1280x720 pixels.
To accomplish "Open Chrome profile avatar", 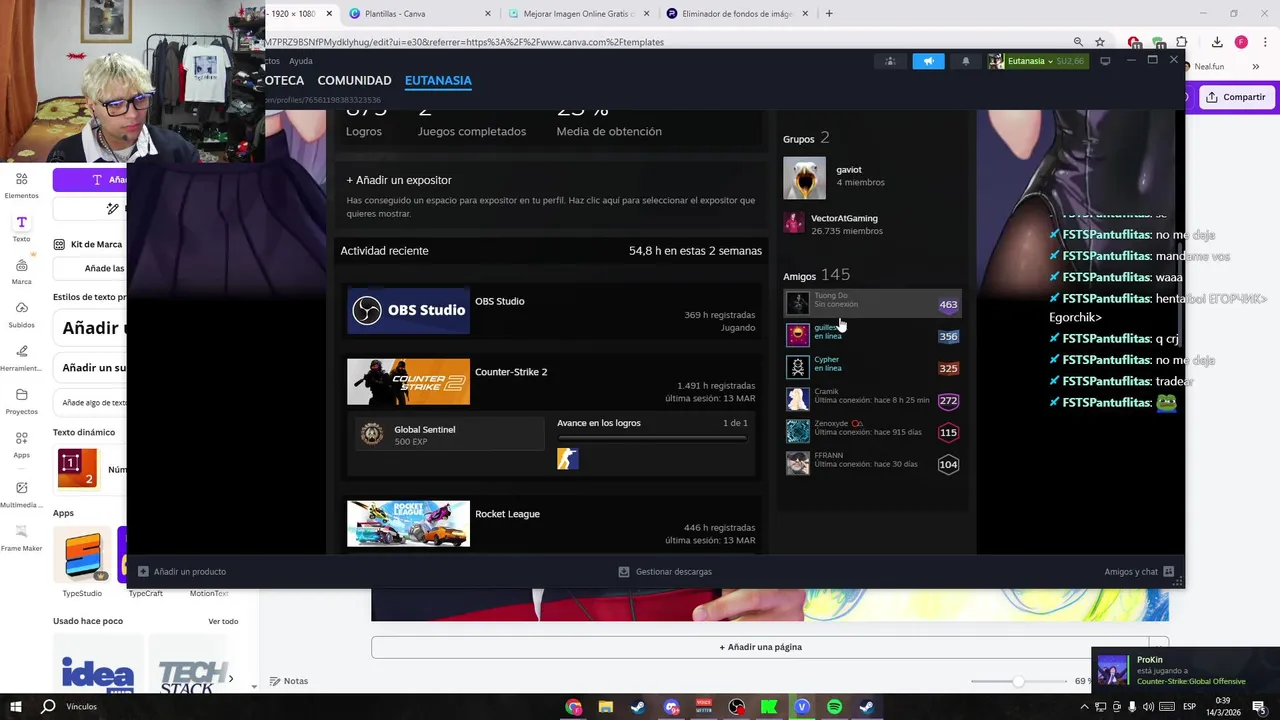I will click(x=1241, y=42).
